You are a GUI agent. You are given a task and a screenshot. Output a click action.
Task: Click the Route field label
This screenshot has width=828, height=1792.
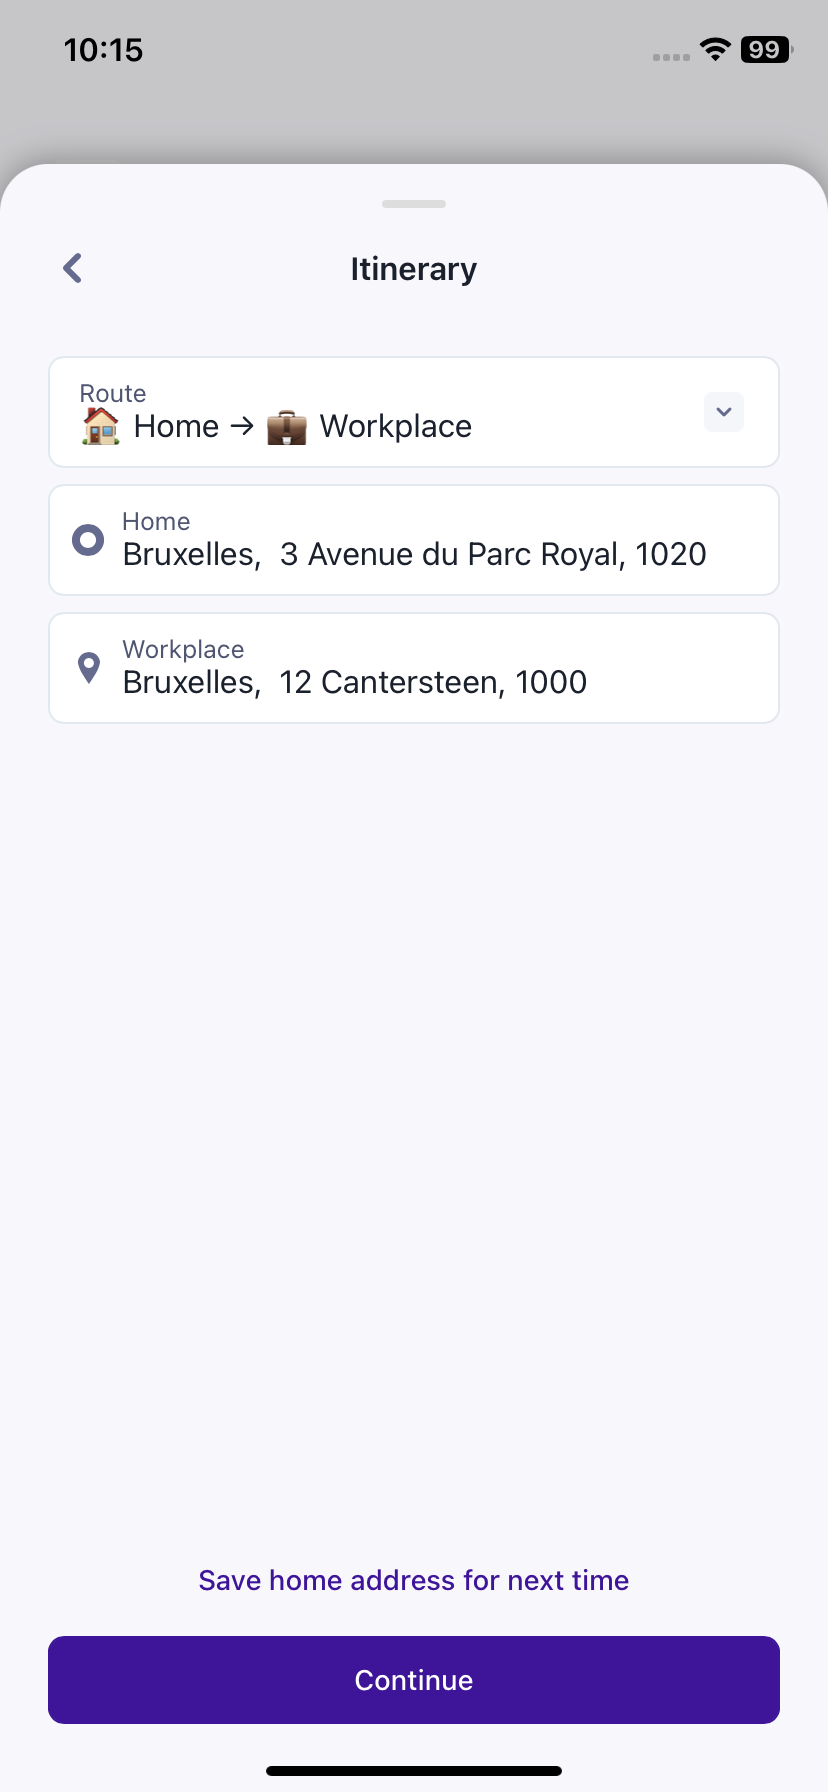pos(113,393)
